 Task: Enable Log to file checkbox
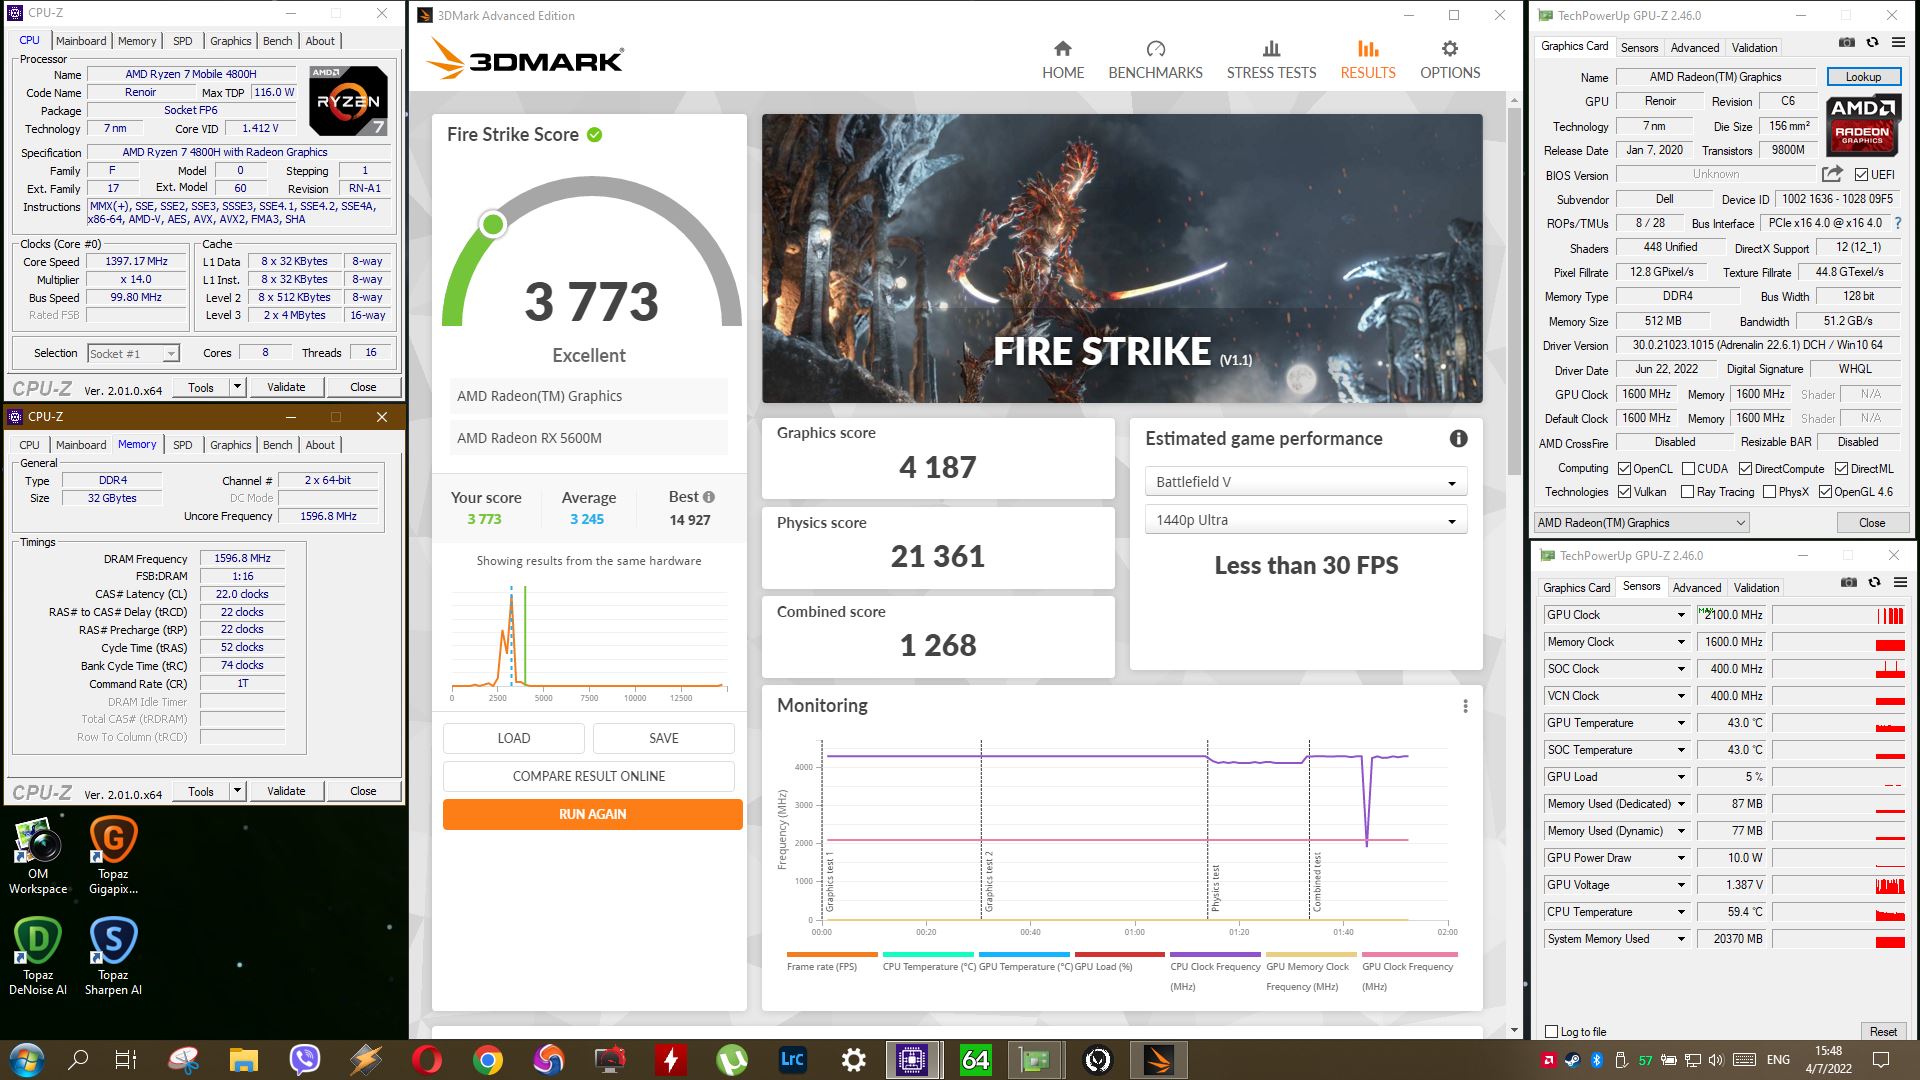1551,1032
